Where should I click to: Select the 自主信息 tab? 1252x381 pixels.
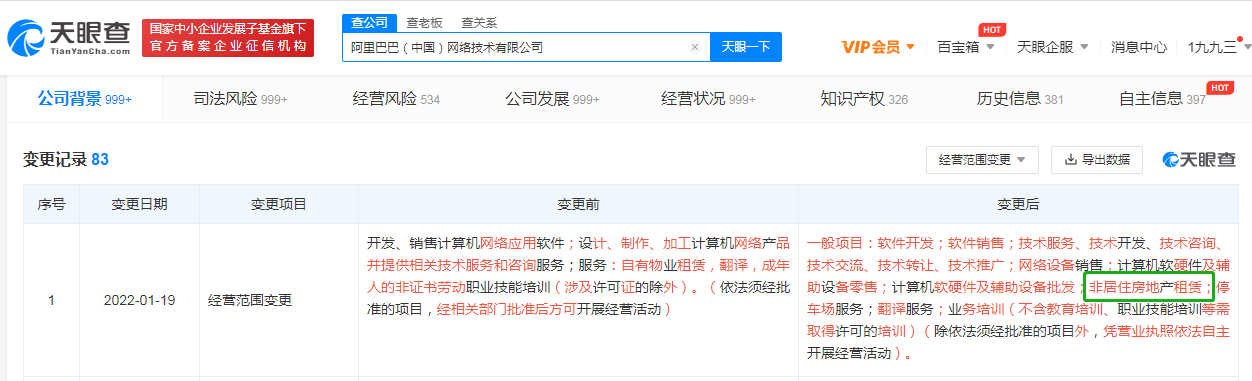coord(1163,99)
